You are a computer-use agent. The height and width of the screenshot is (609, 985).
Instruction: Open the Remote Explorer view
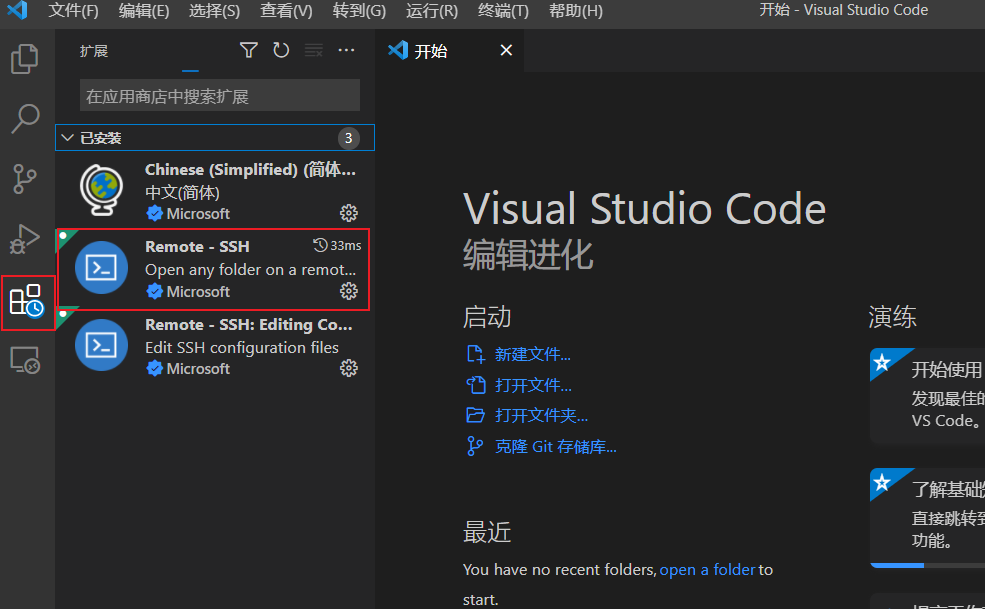coord(25,361)
